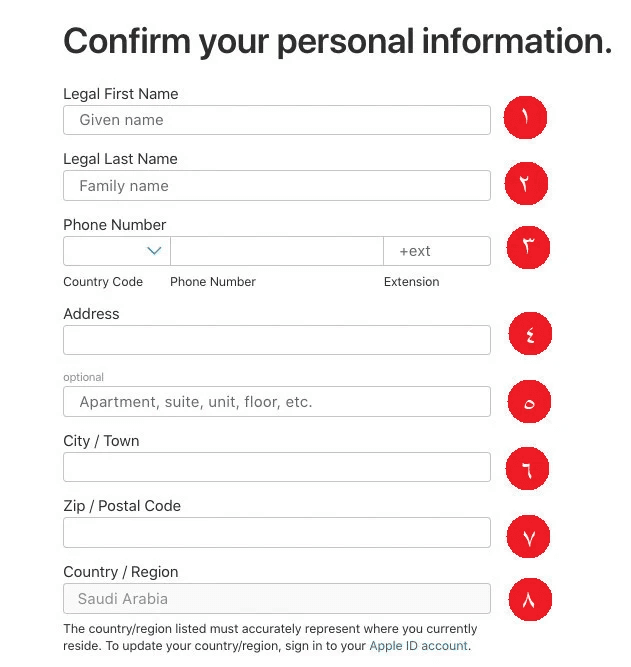Click the red circle numbered ٢ badge
This screenshot has width=631, height=667.
pos(526,184)
